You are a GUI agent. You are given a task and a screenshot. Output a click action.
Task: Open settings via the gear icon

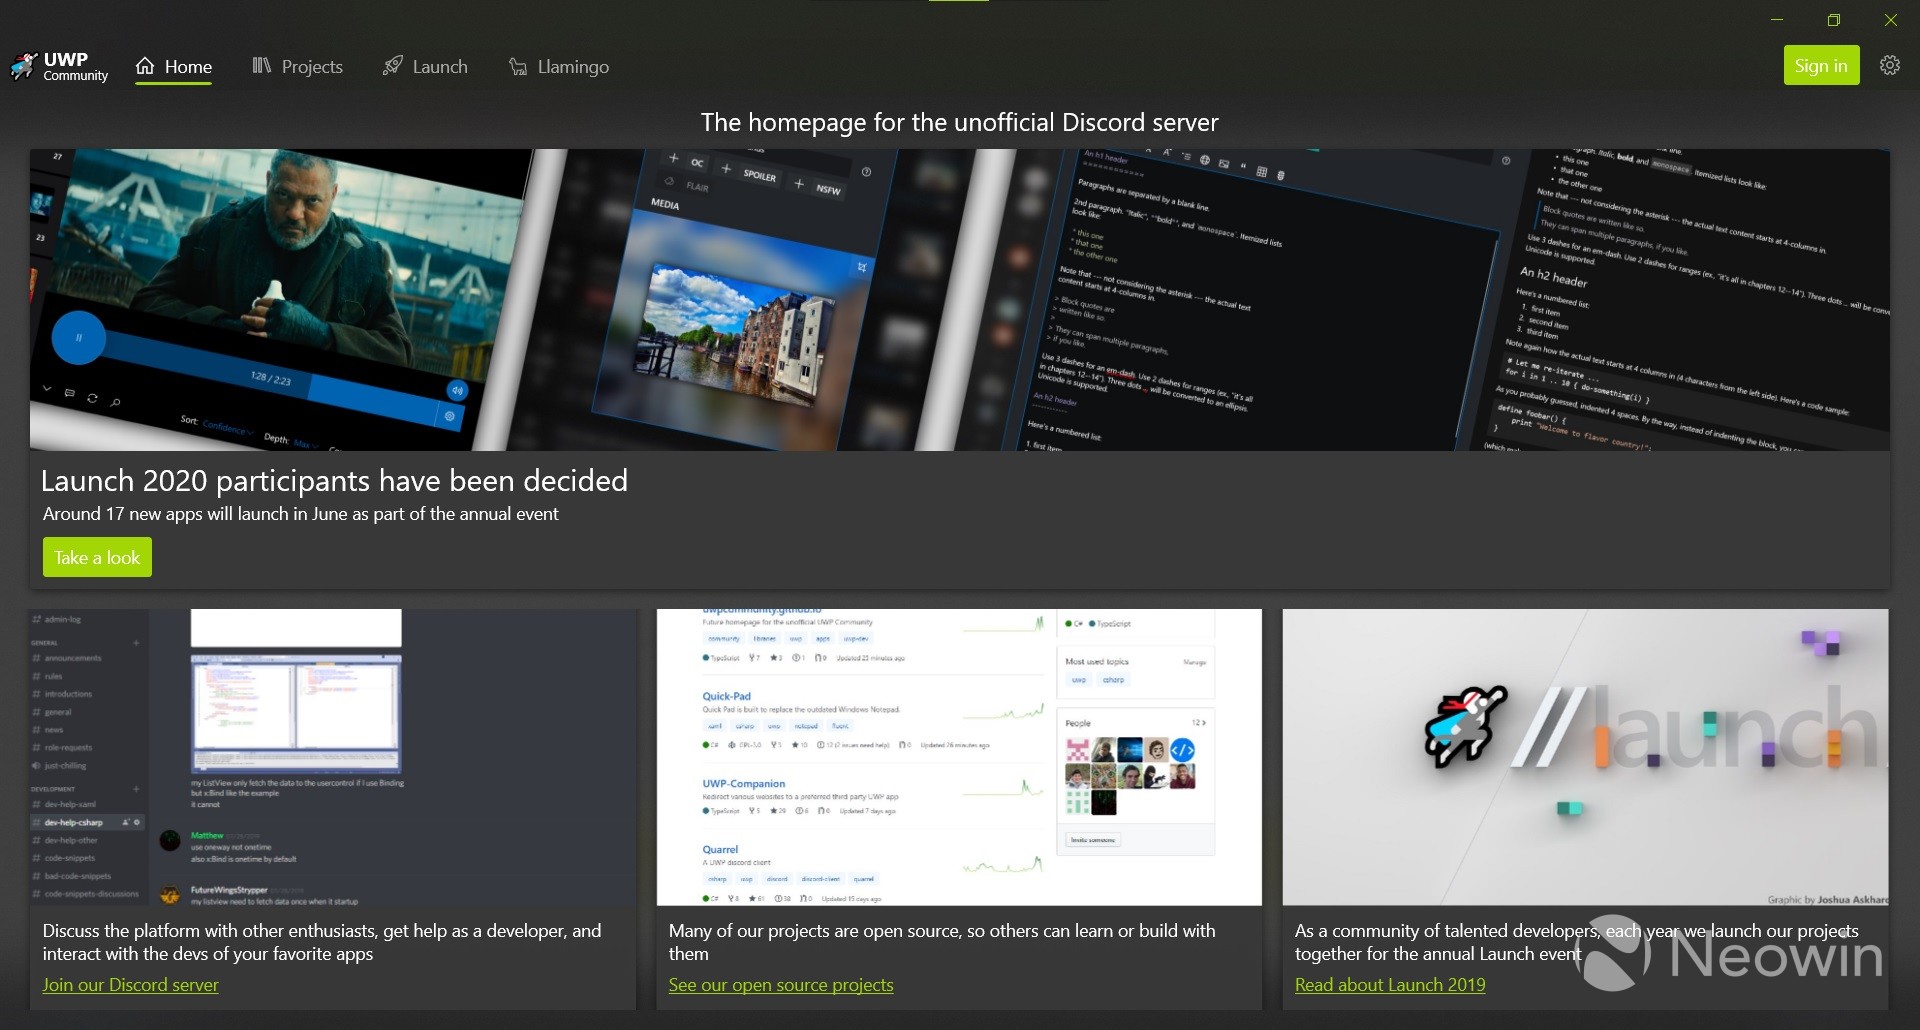pyautogui.click(x=1889, y=65)
